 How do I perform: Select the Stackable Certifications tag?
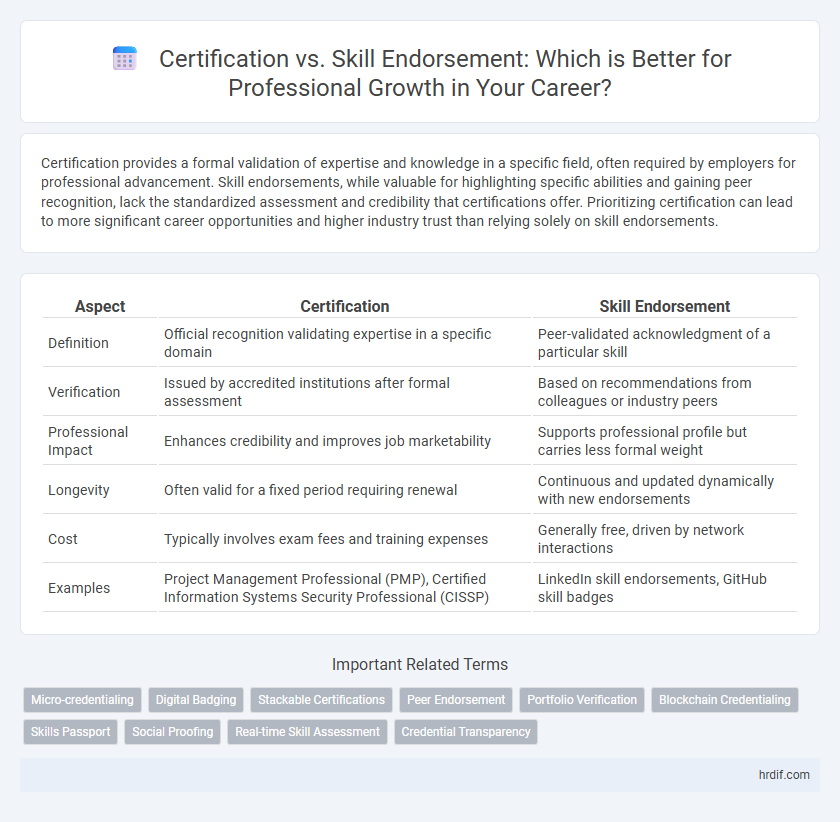[x=321, y=700]
